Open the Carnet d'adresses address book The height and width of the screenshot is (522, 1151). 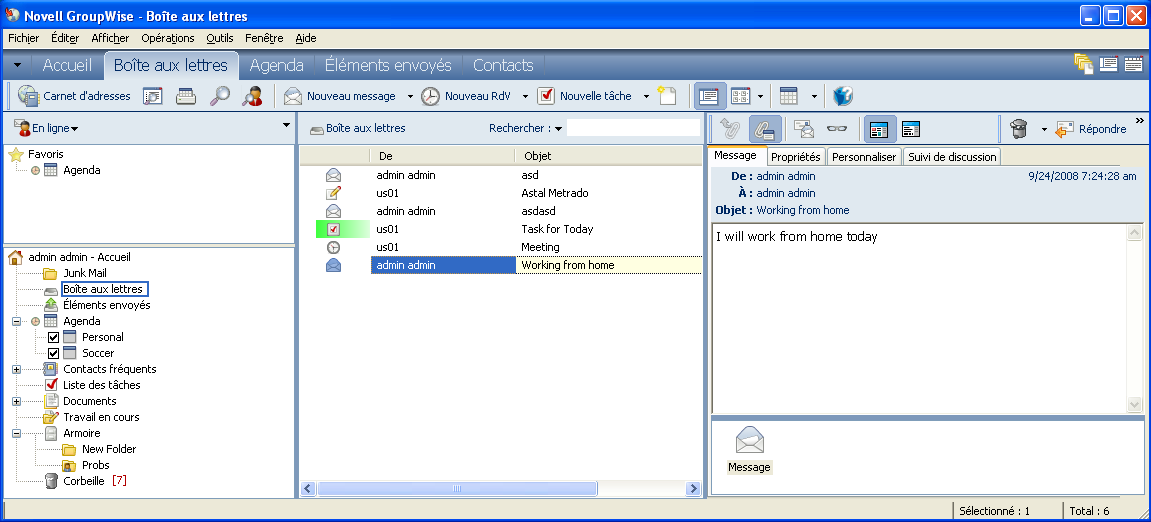click(x=73, y=96)
